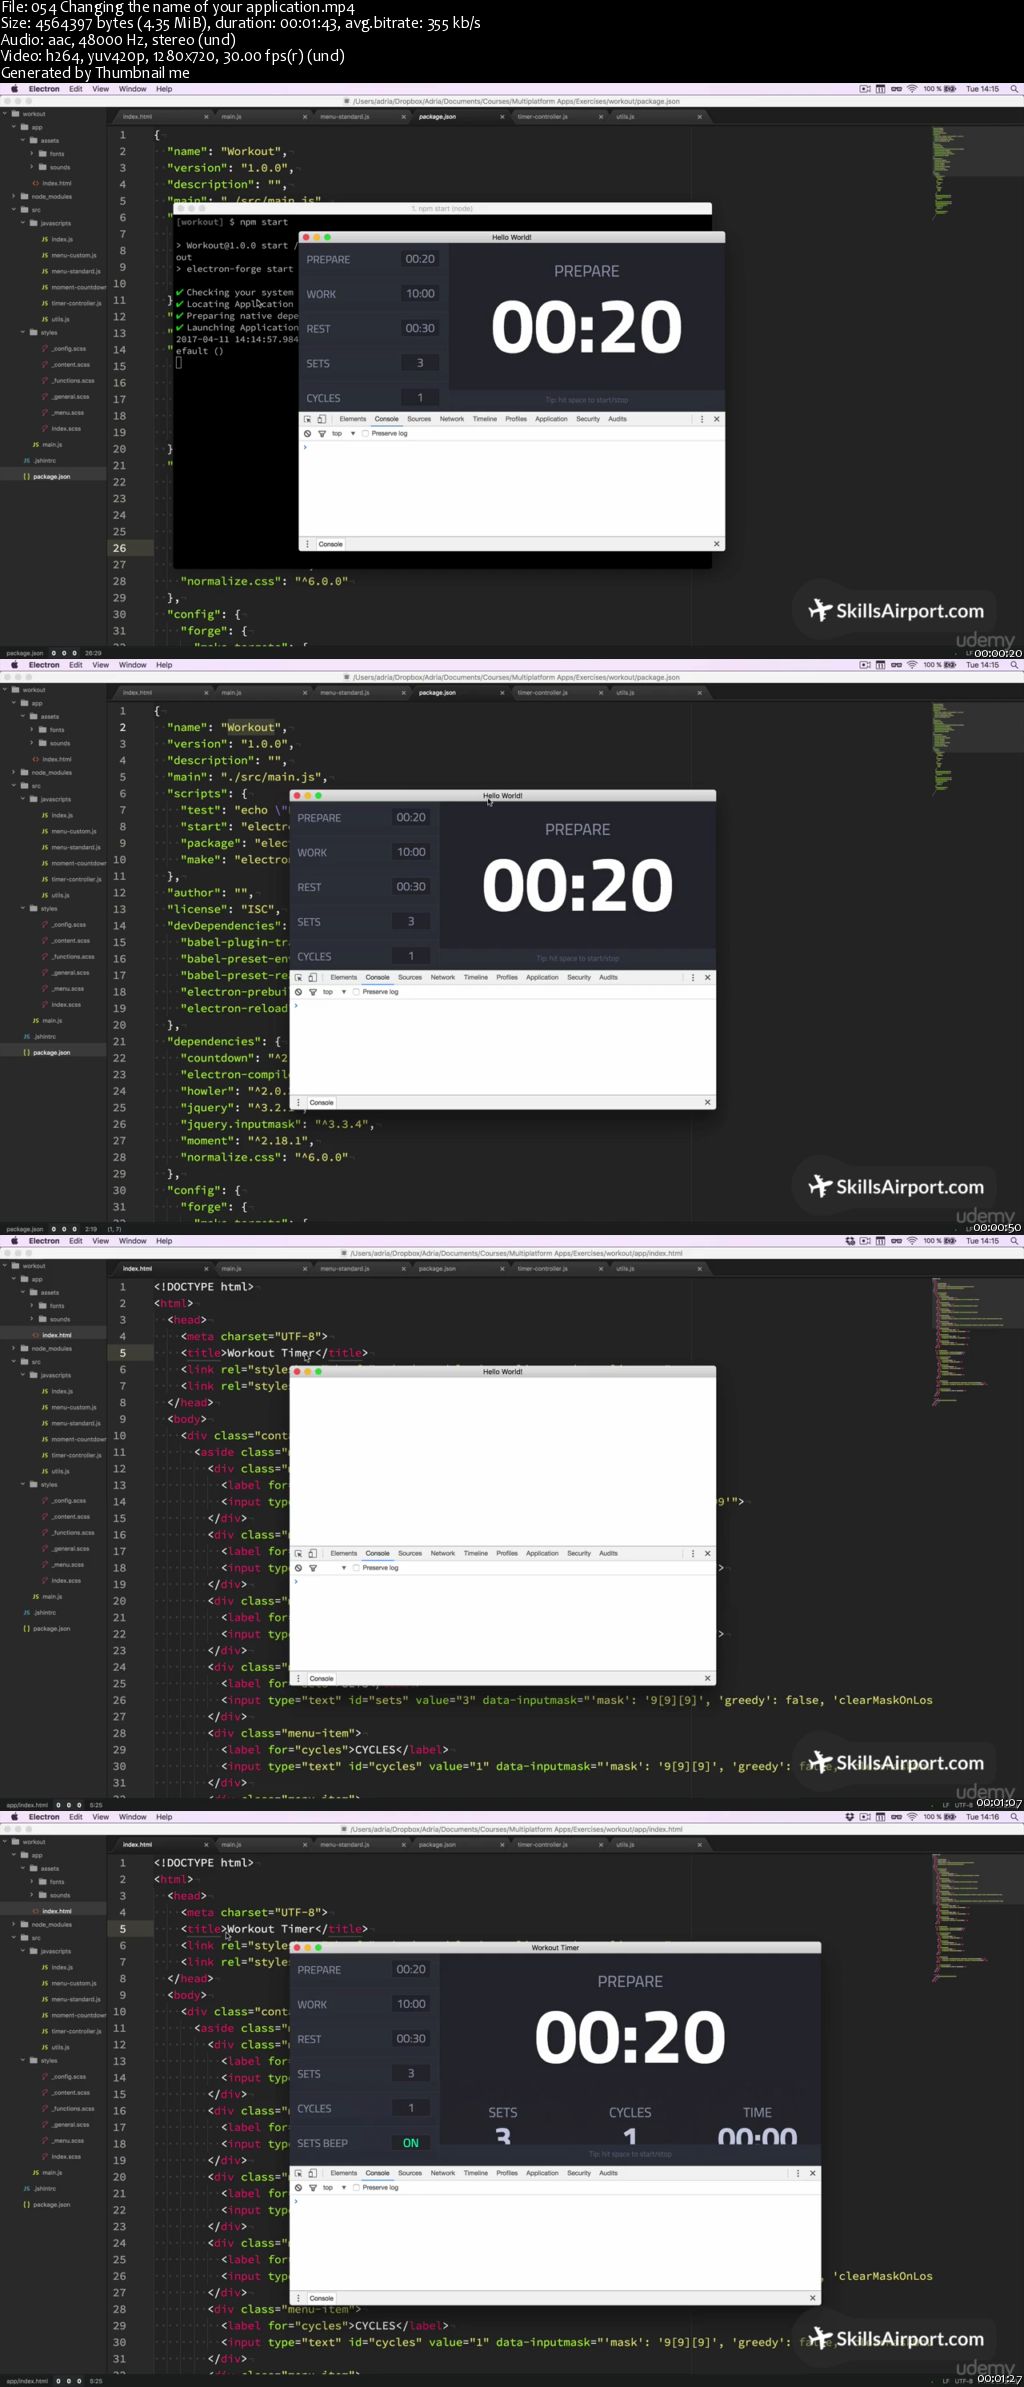Select the inspect-element icon in the 00:00:20 frame DevTools
Screen dimensions: 1024x2387
(307, 419)
